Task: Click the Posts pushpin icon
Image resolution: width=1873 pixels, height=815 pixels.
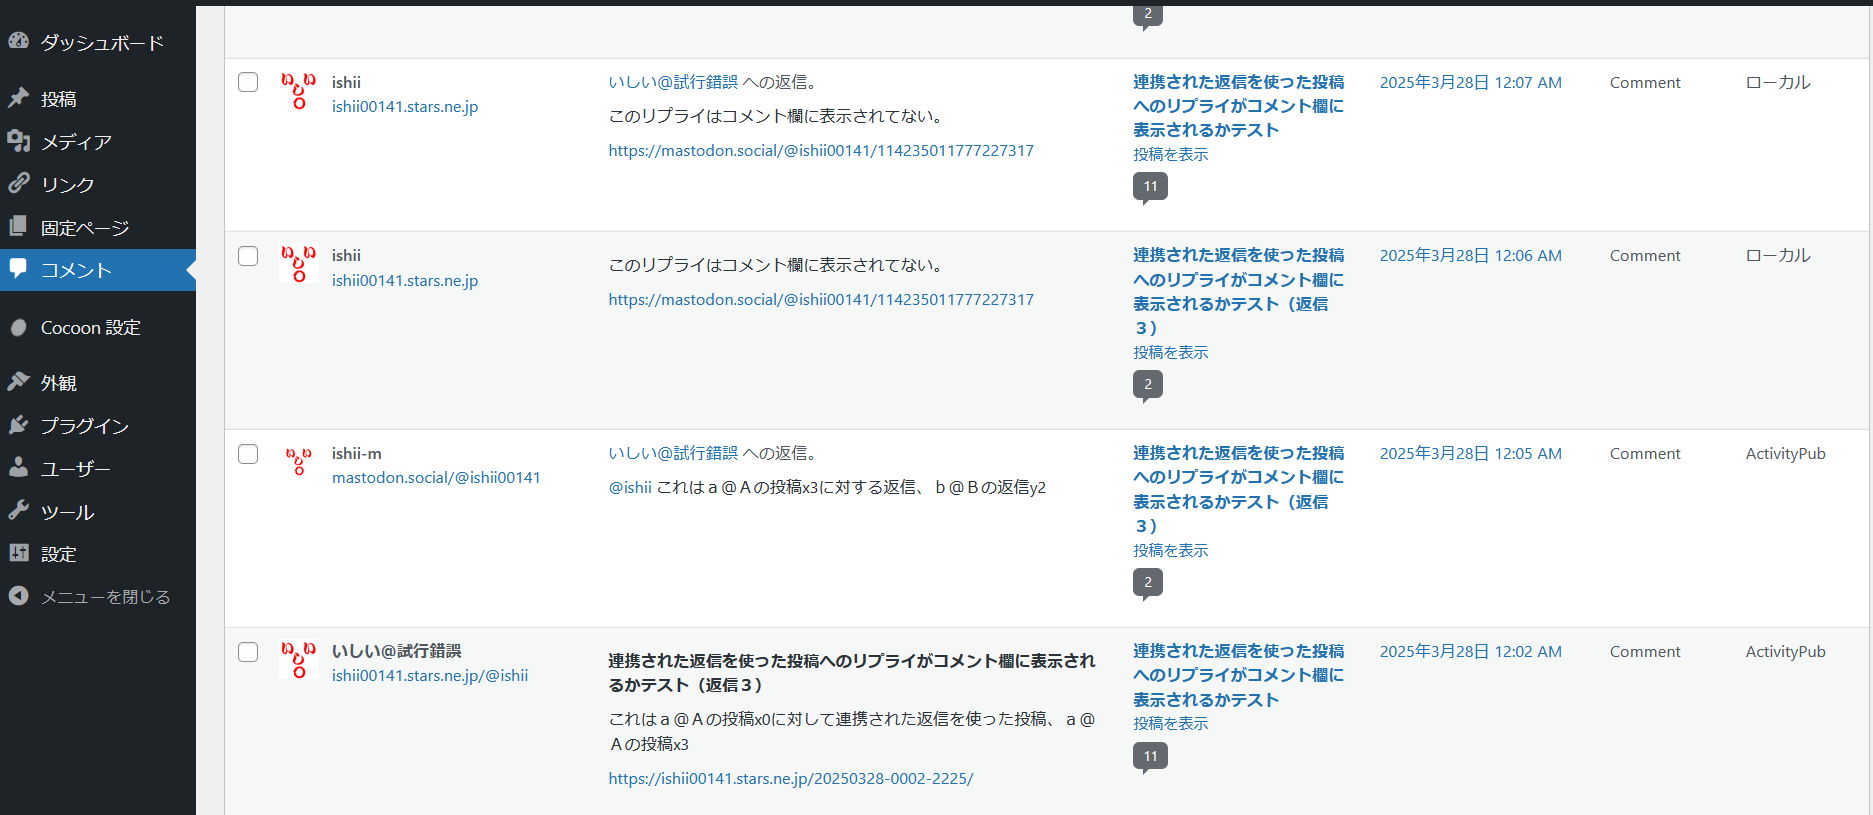Action: pos(19,98)
